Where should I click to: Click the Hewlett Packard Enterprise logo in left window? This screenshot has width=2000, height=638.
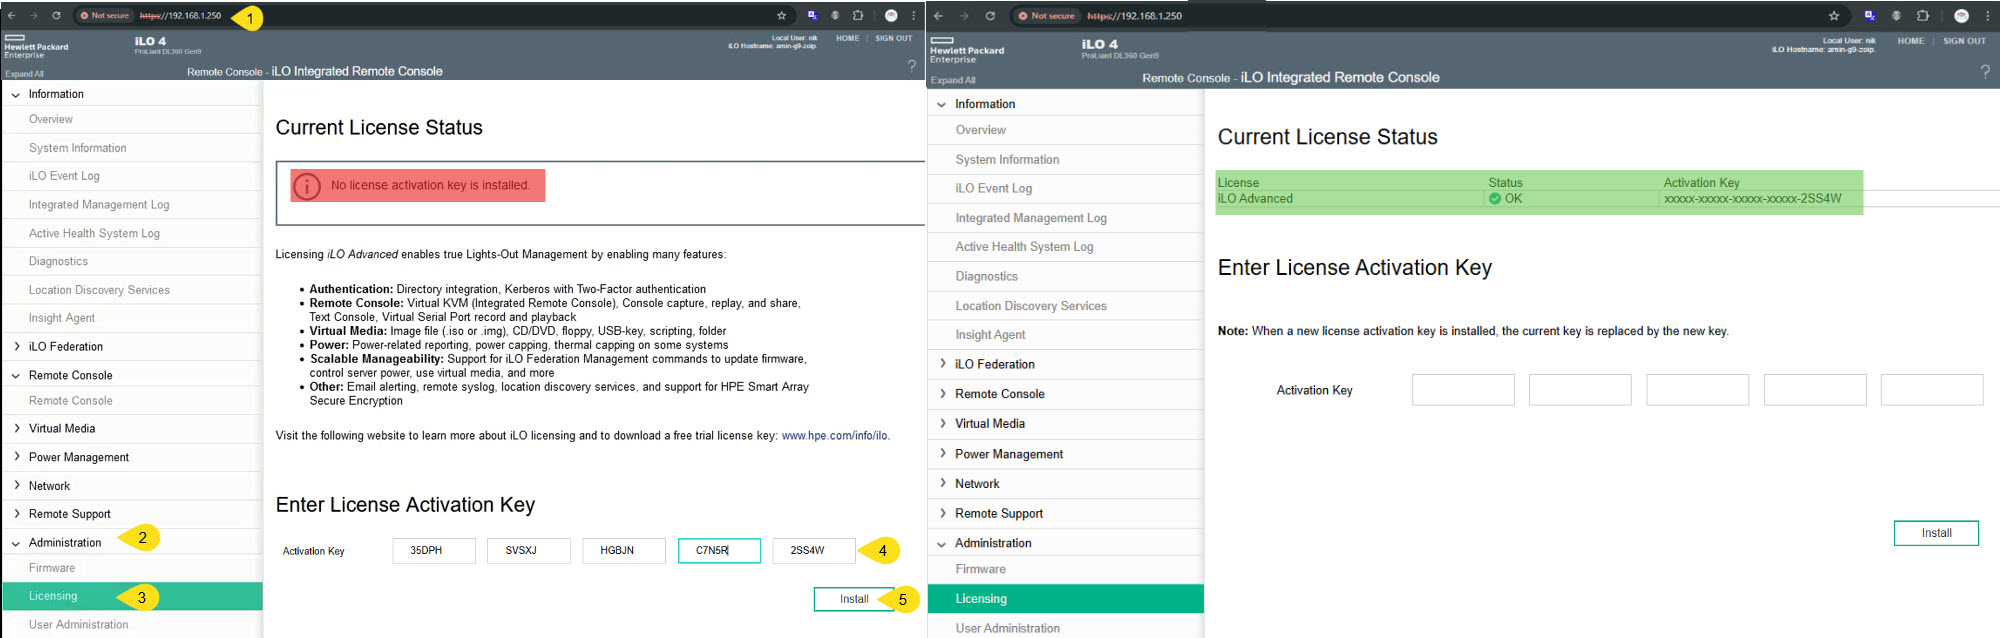pyautogui.click(x=36, y=47)
